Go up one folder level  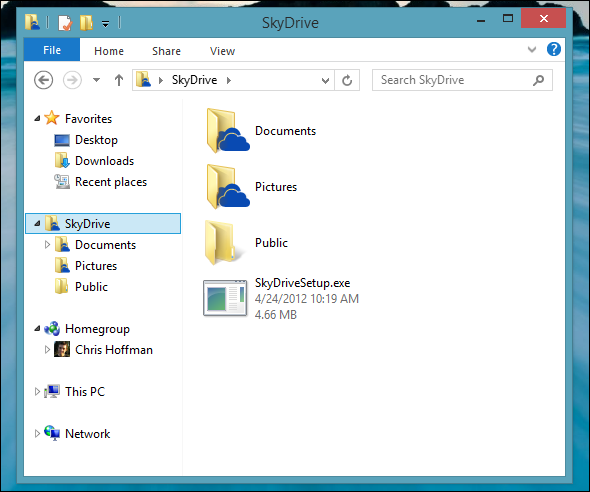pos(119,80)
